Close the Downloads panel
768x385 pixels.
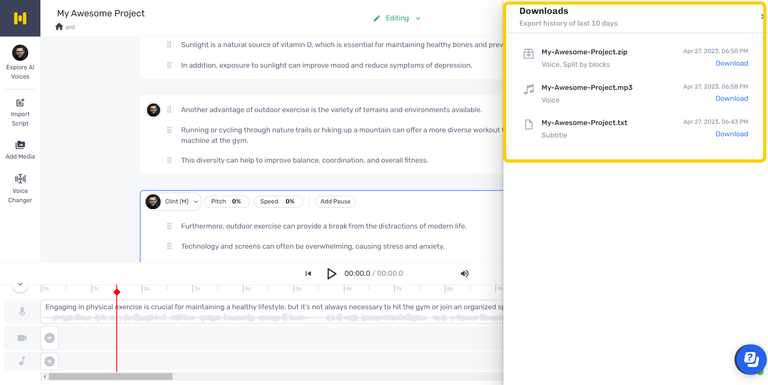click(762, 16)
